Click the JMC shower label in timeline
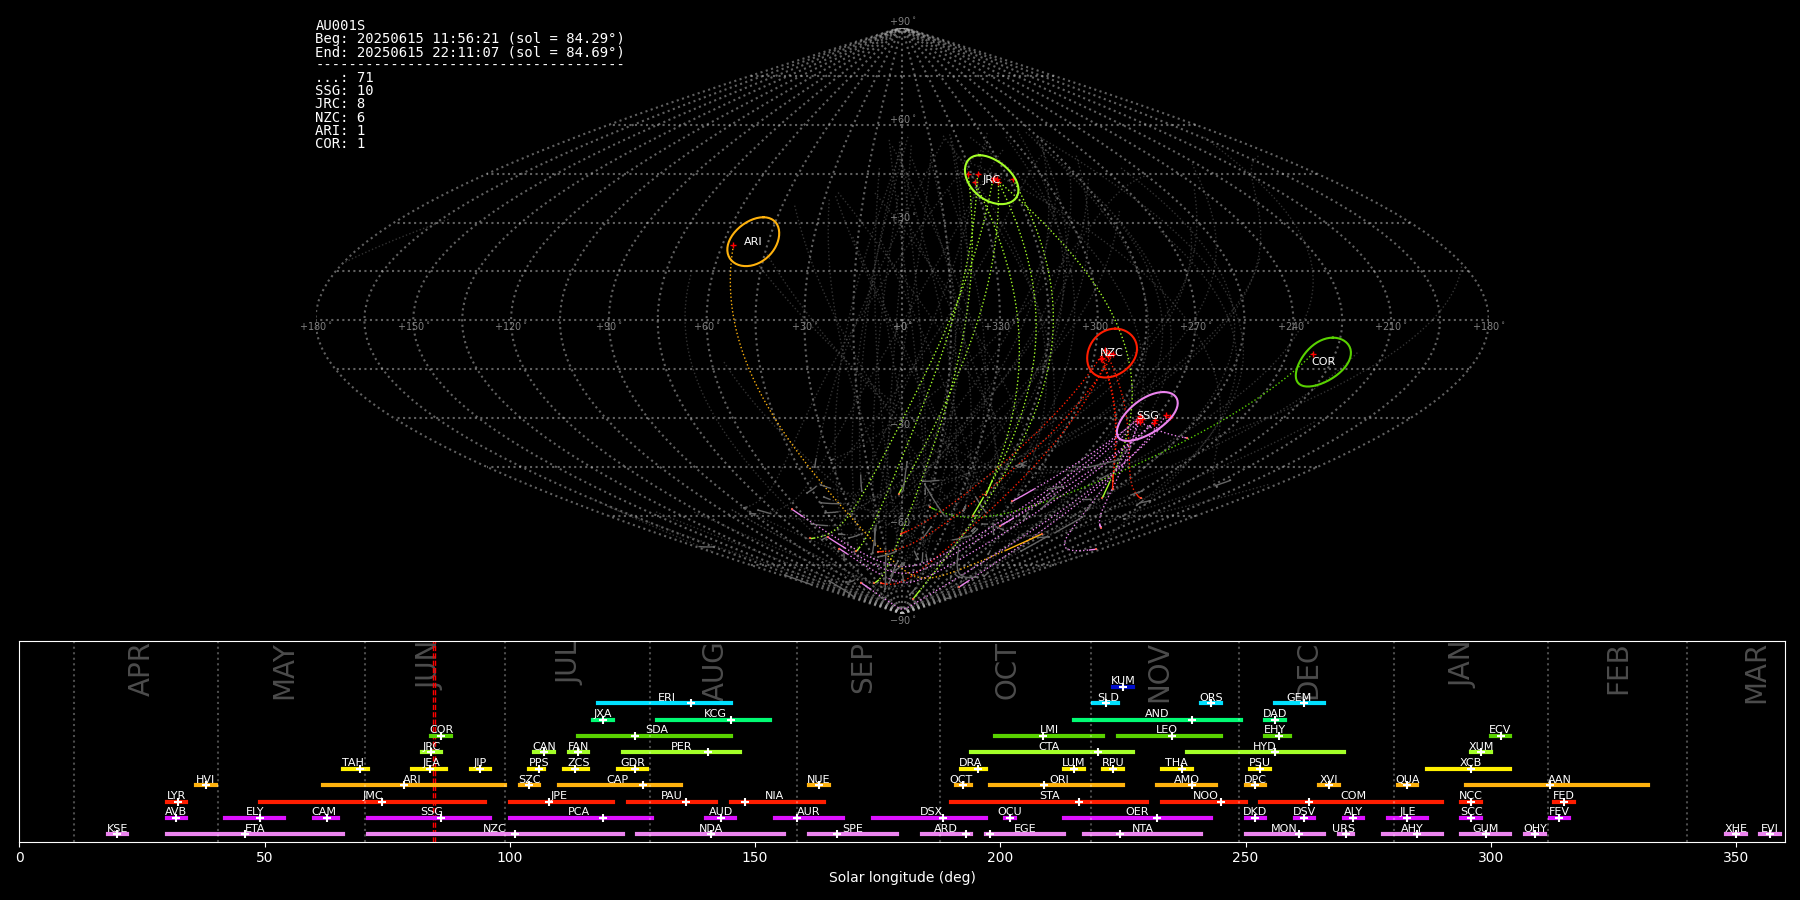 click(372, 796)
